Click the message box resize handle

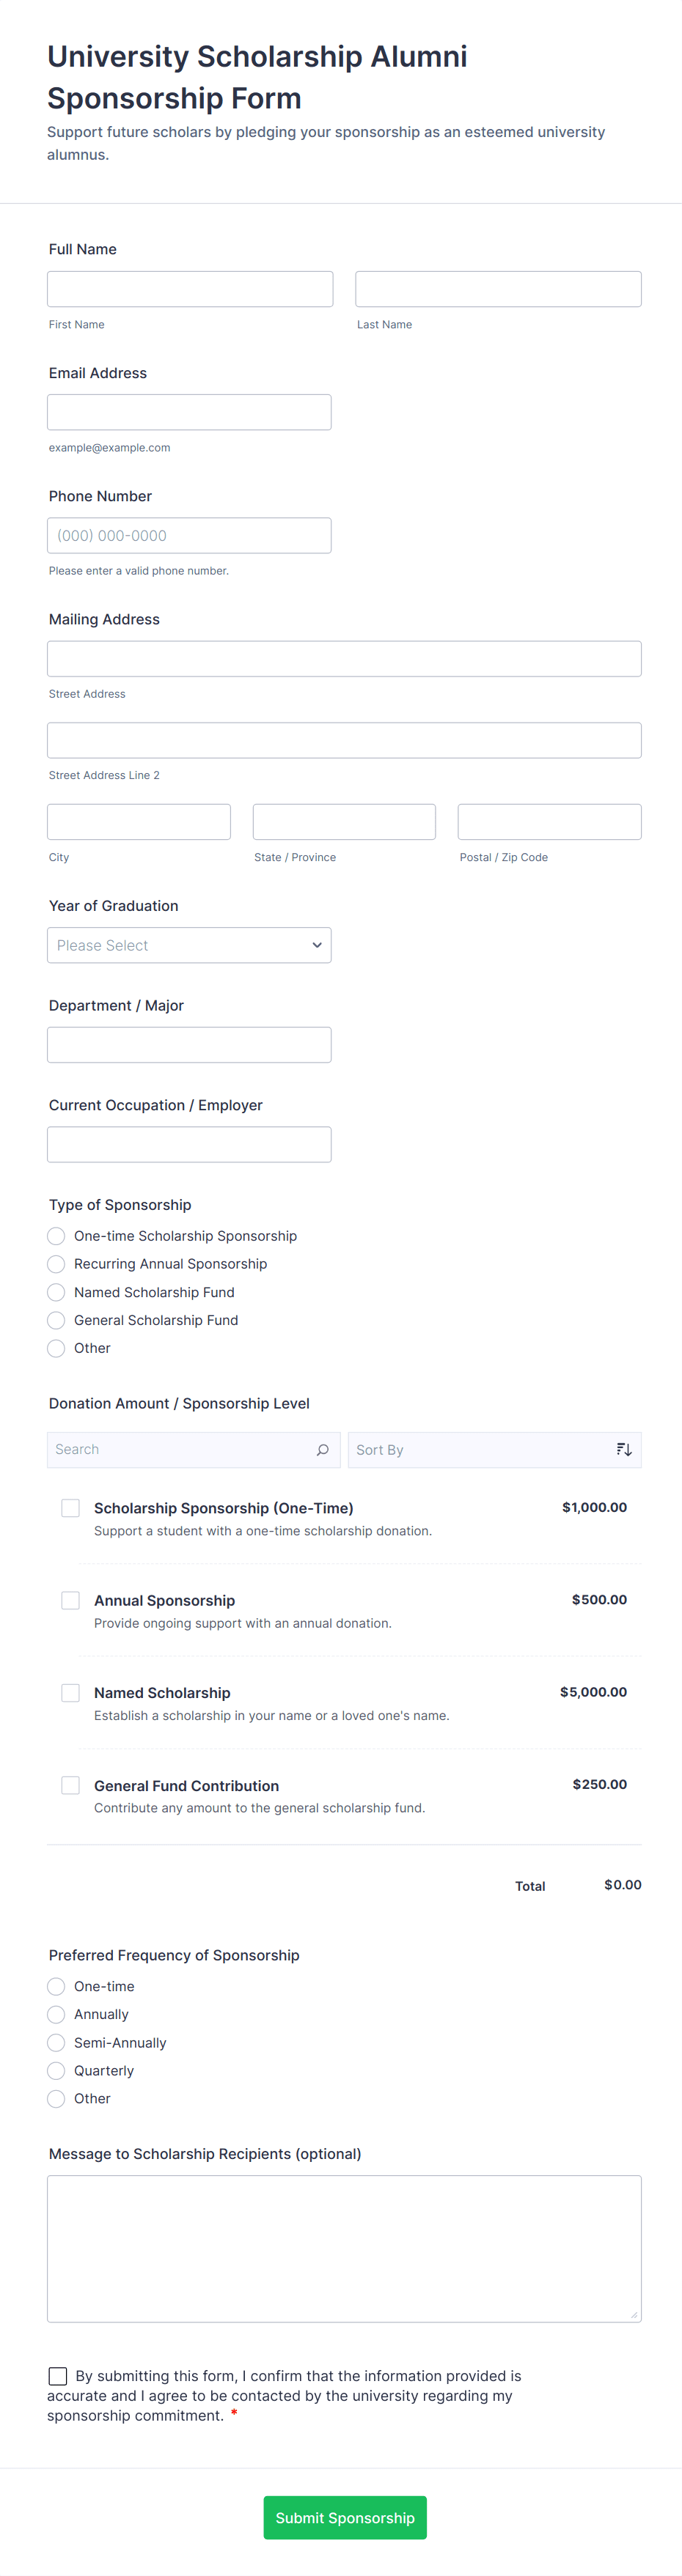coord(634,2314)
